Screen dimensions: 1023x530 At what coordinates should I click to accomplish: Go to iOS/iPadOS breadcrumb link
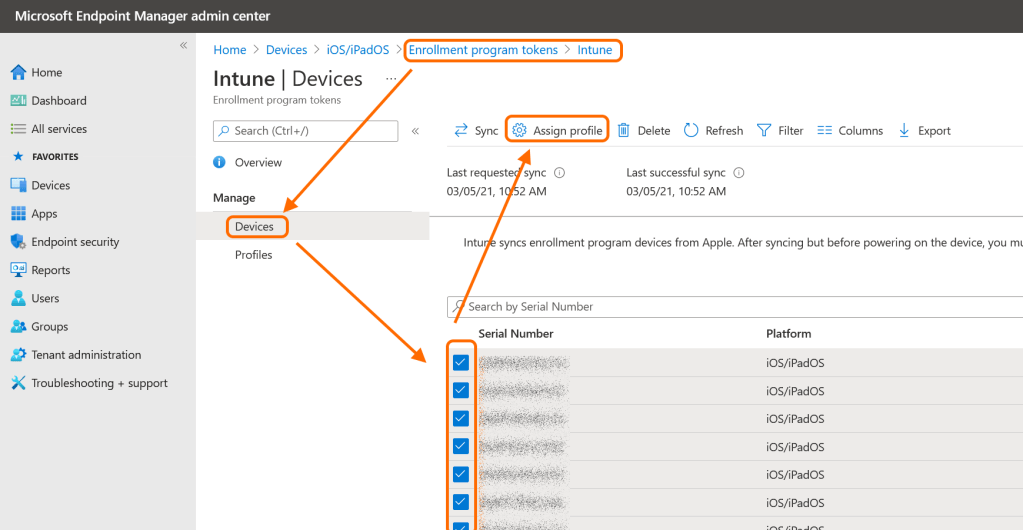tap(357, 50)
